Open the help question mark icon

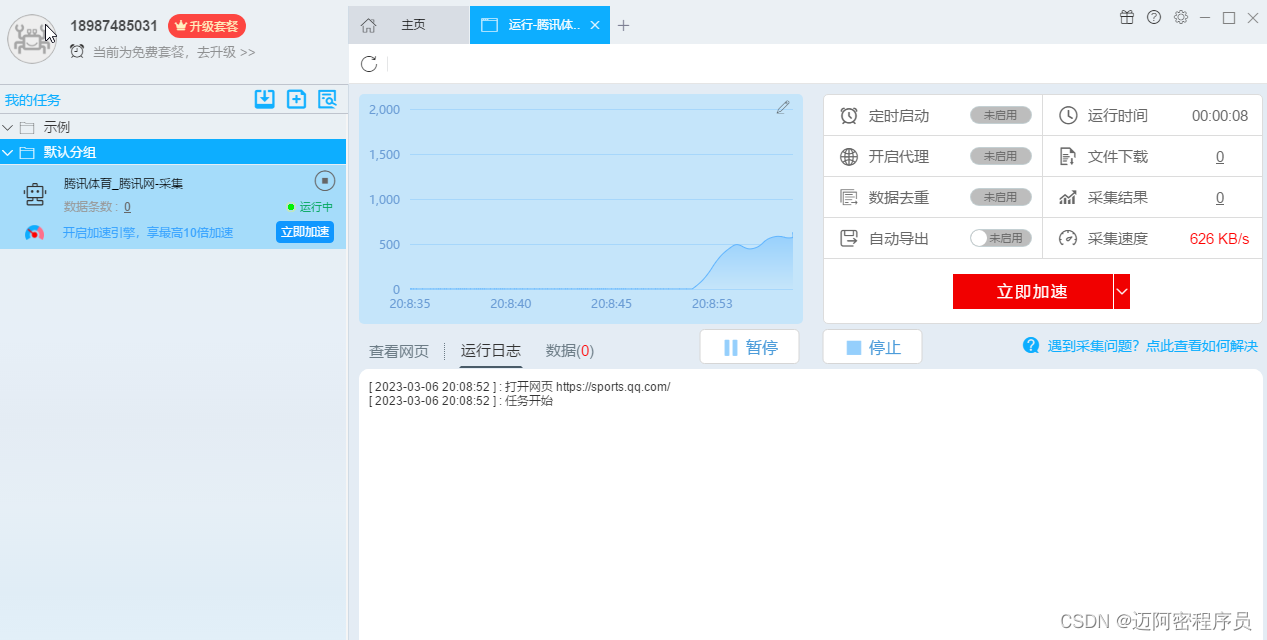[1154, 17]
